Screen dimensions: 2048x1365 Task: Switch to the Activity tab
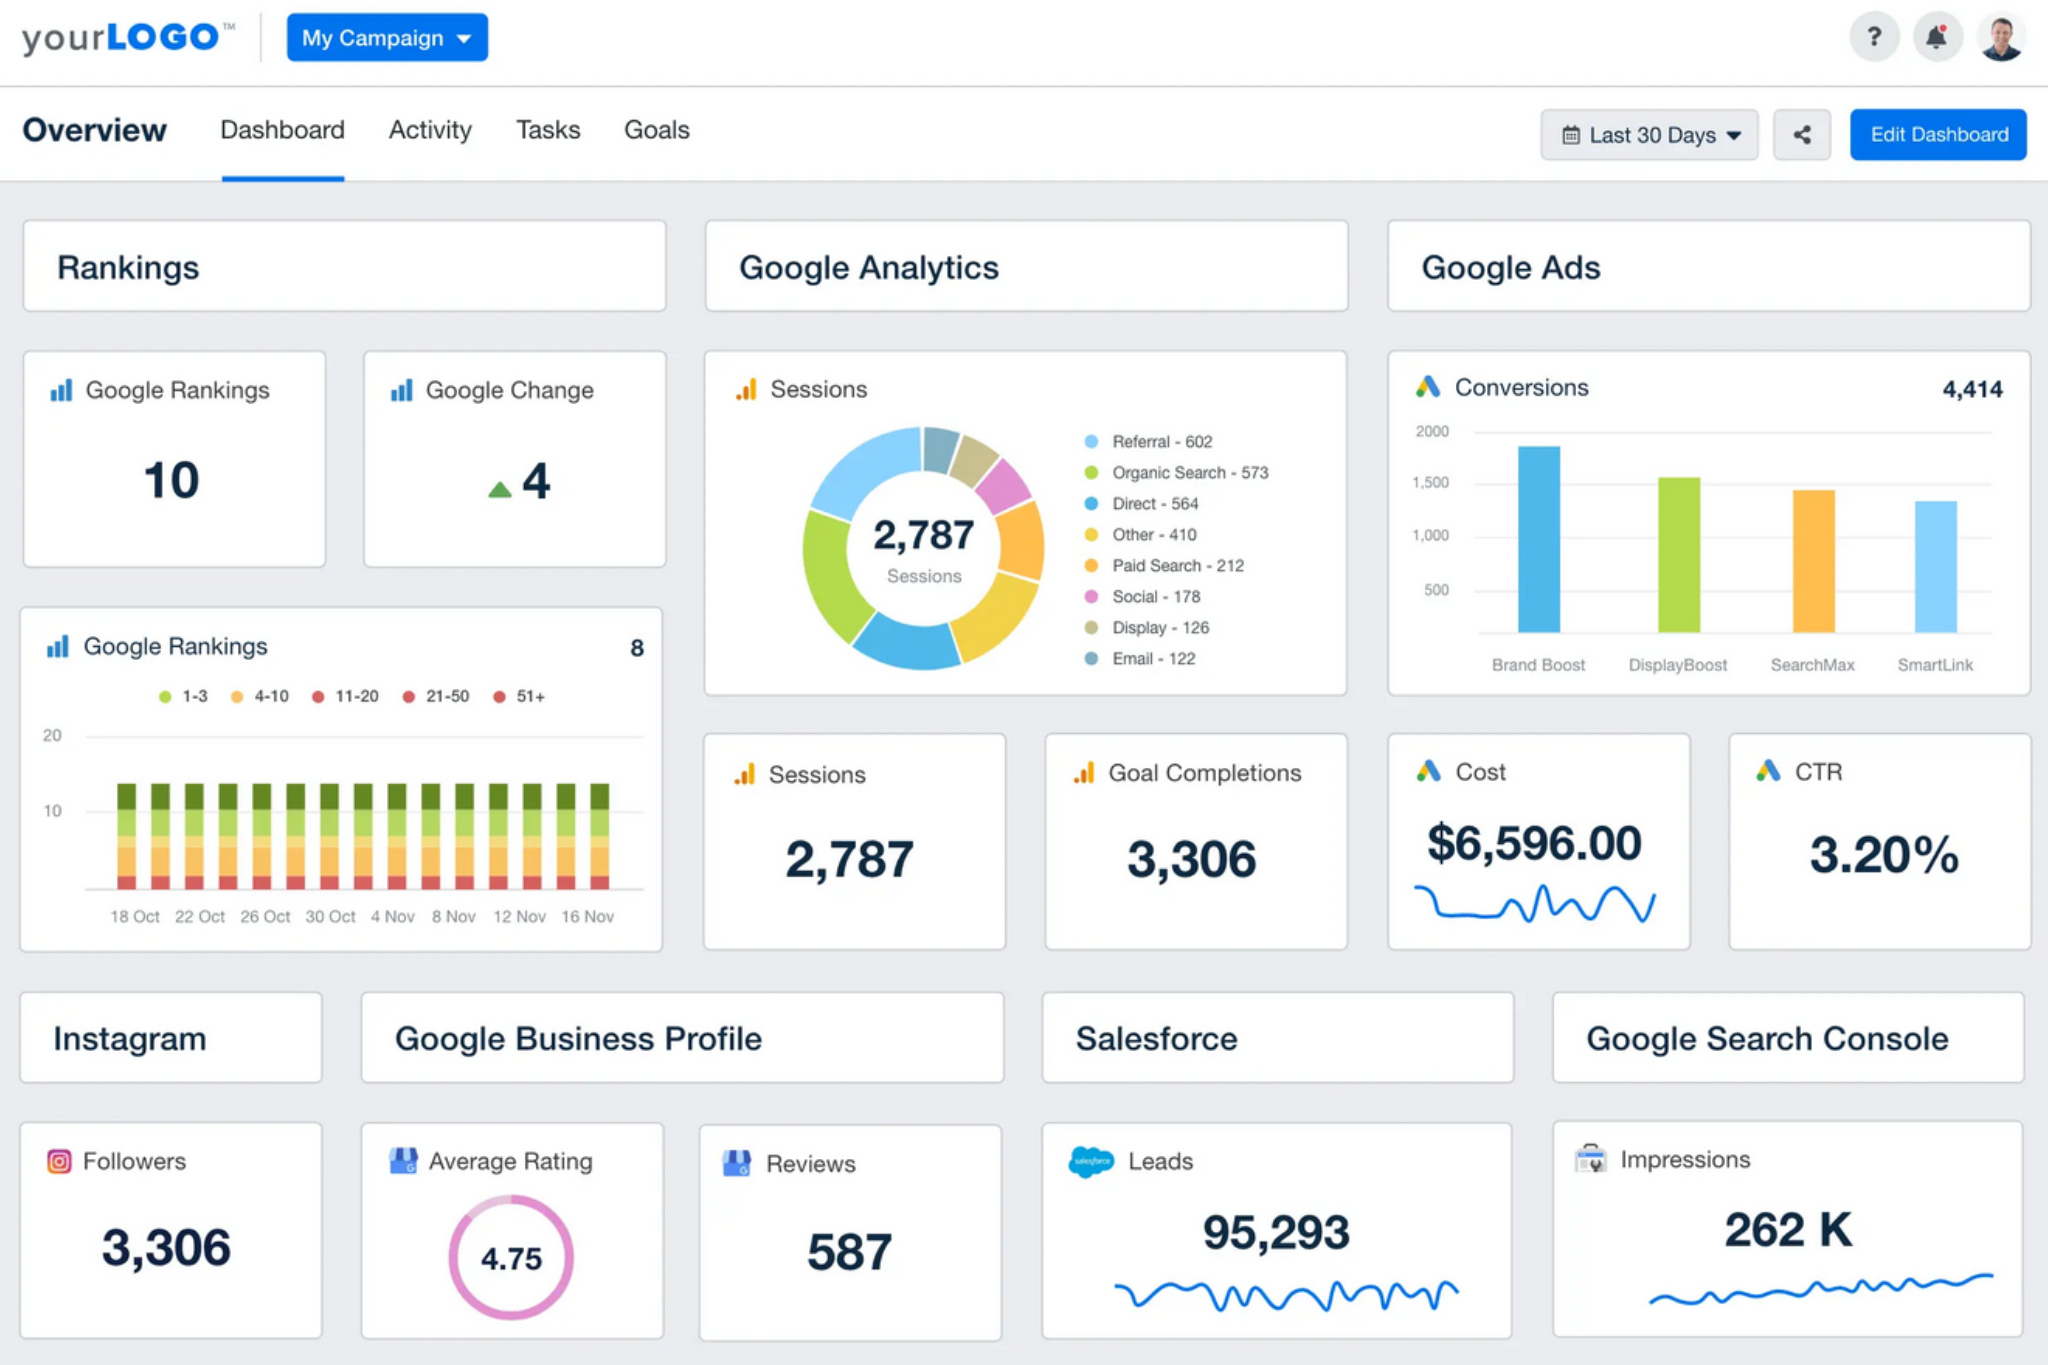pos(430,130)
